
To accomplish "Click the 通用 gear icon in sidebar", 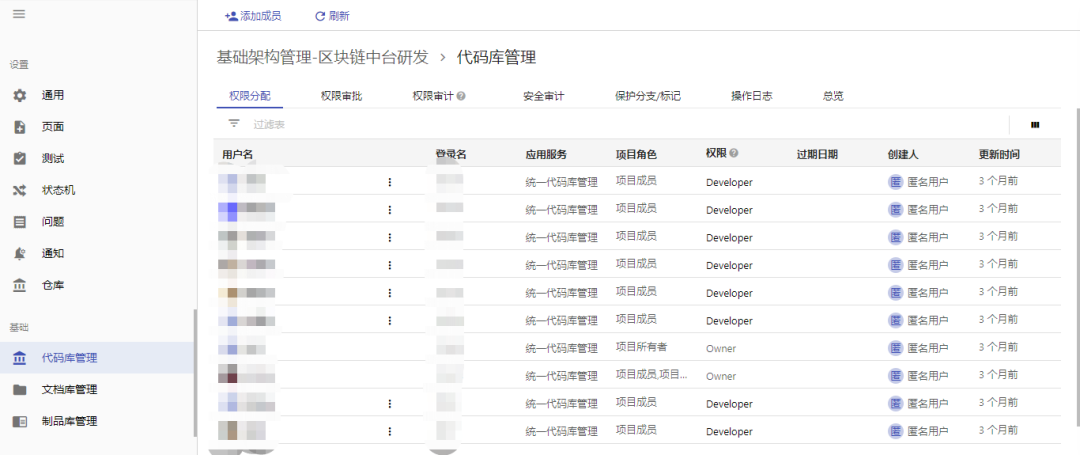I will click(x=20, y=96).
